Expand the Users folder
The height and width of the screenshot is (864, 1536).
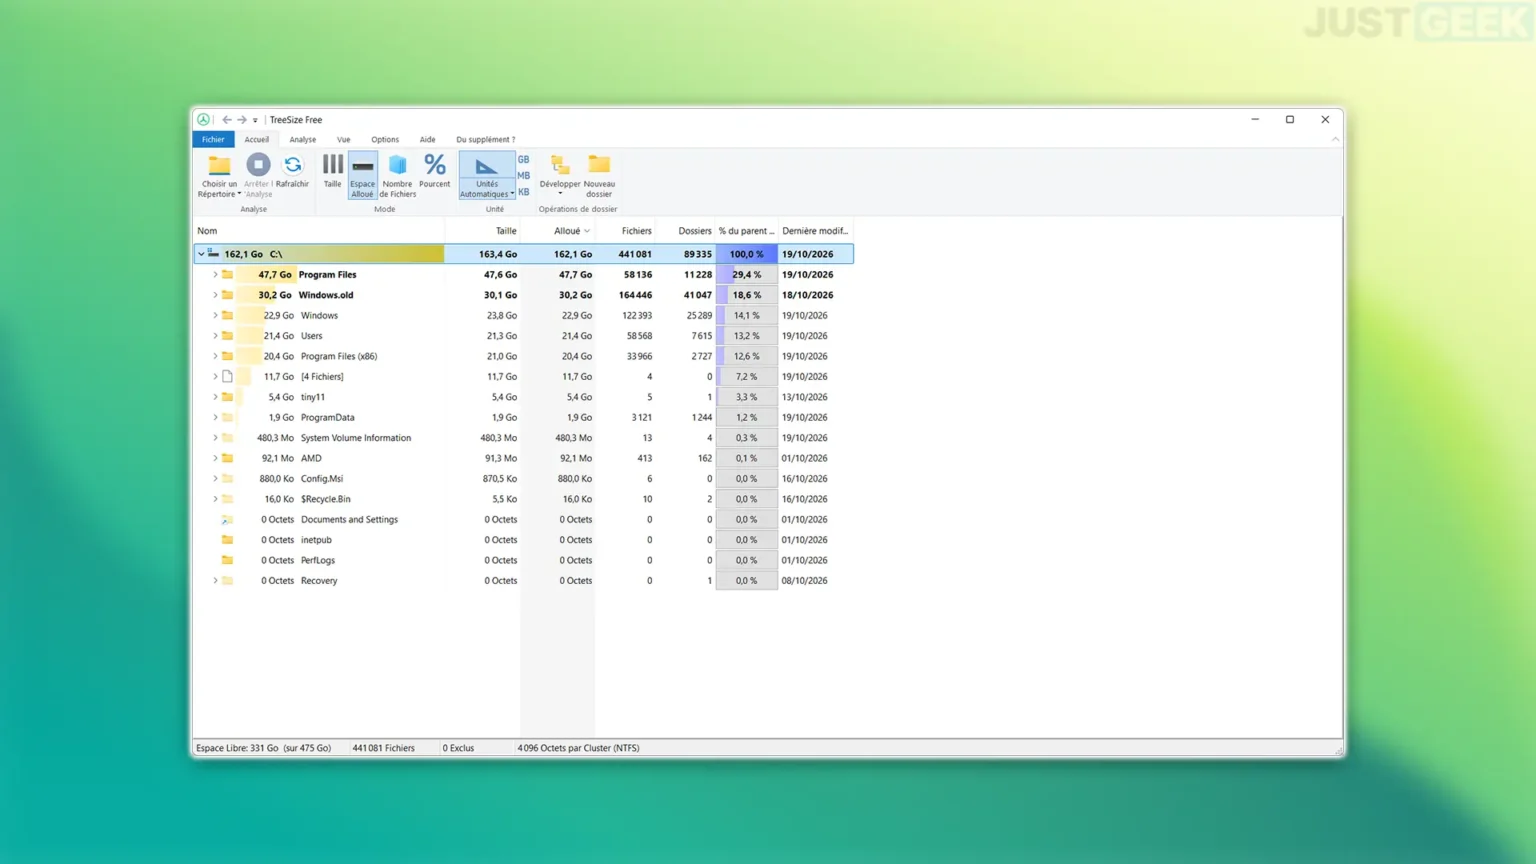point(215,336)
